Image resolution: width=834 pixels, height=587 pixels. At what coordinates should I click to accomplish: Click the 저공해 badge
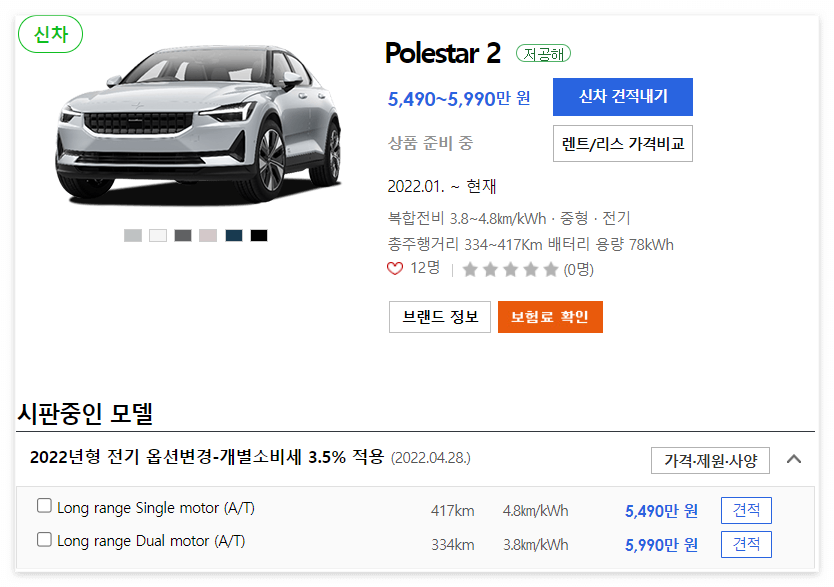point(543,54)
